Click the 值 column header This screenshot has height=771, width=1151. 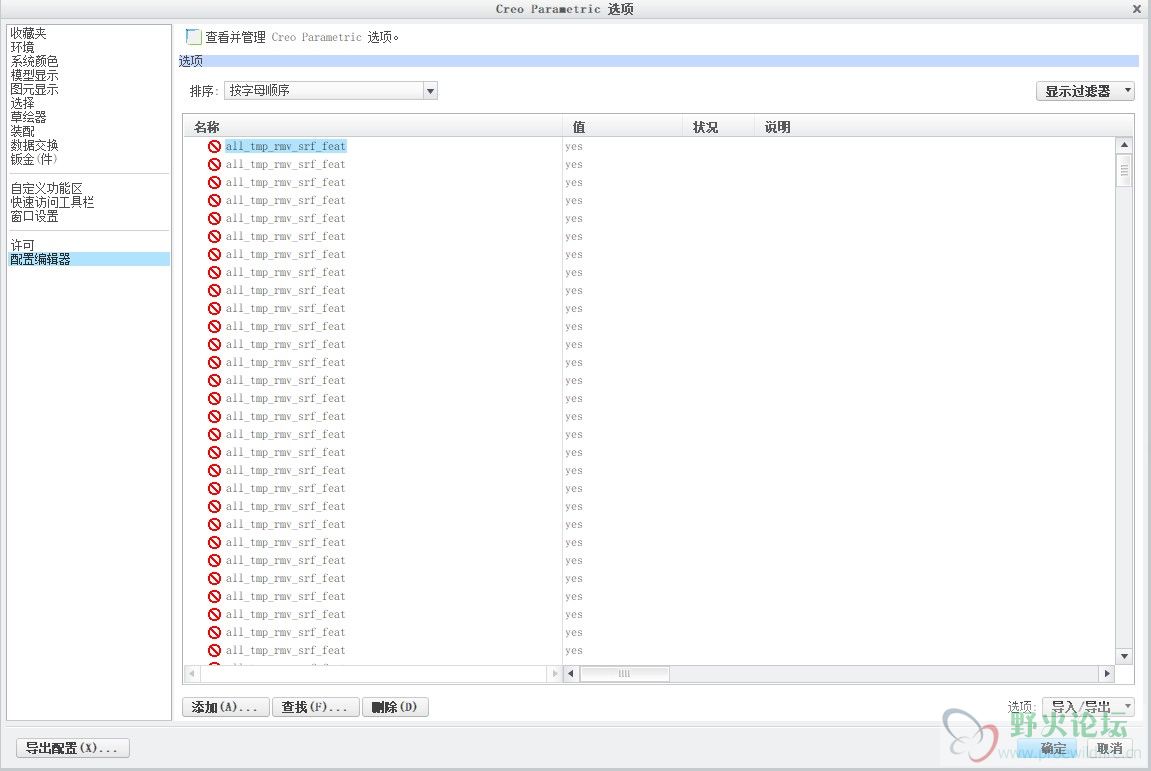pos(622,127)
